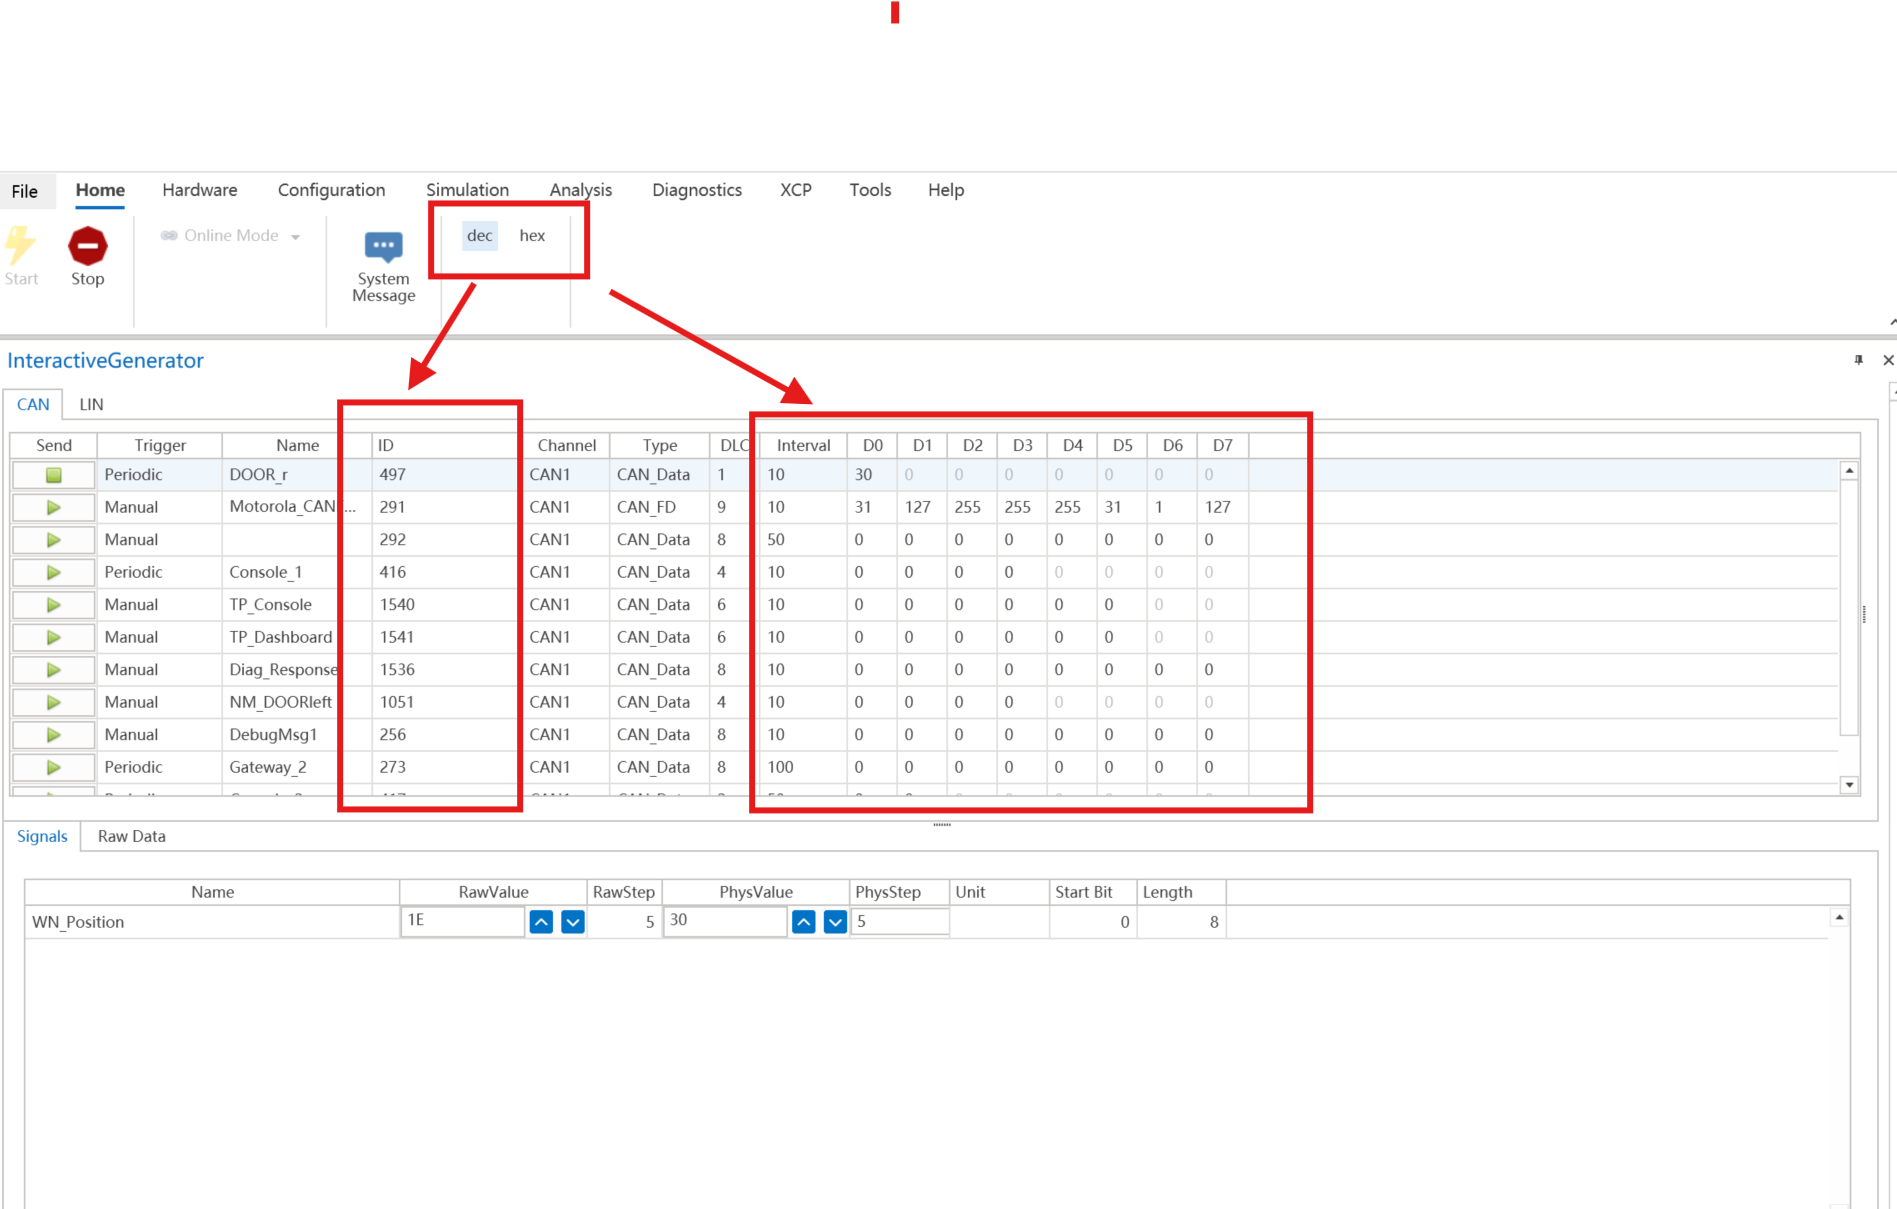Decrease WN_Position PhysValue with down arrow
The height and width of the screenshot is (1209, 1897).
(835, 922)
